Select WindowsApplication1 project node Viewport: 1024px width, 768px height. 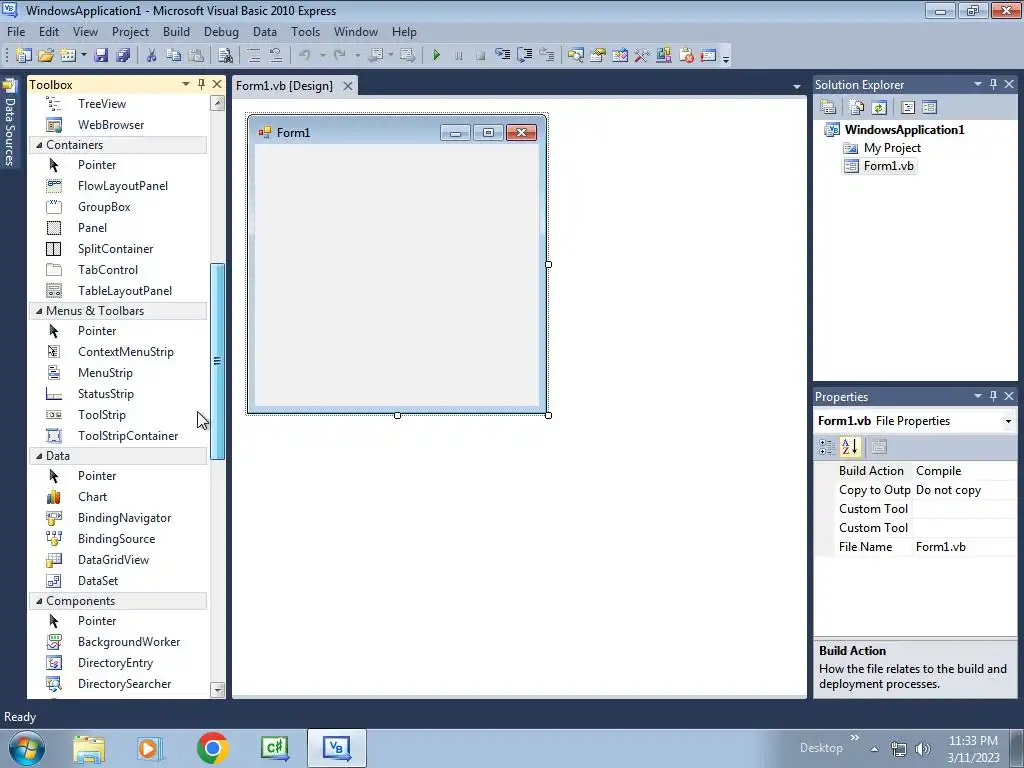coord(904,129)
